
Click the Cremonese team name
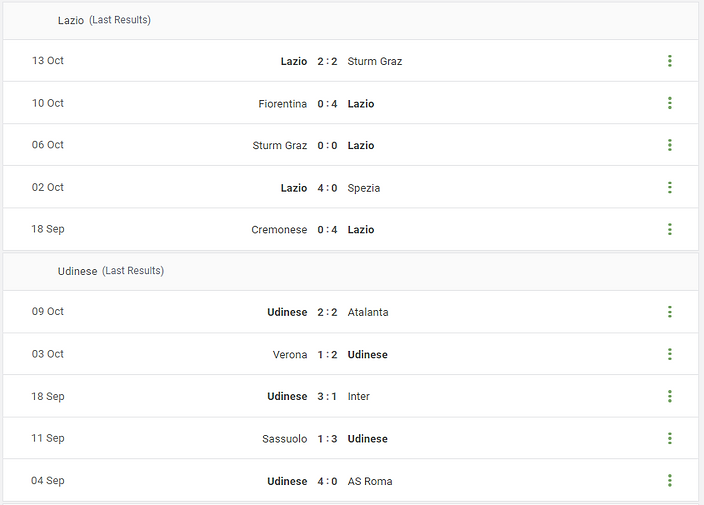(279, 230)
